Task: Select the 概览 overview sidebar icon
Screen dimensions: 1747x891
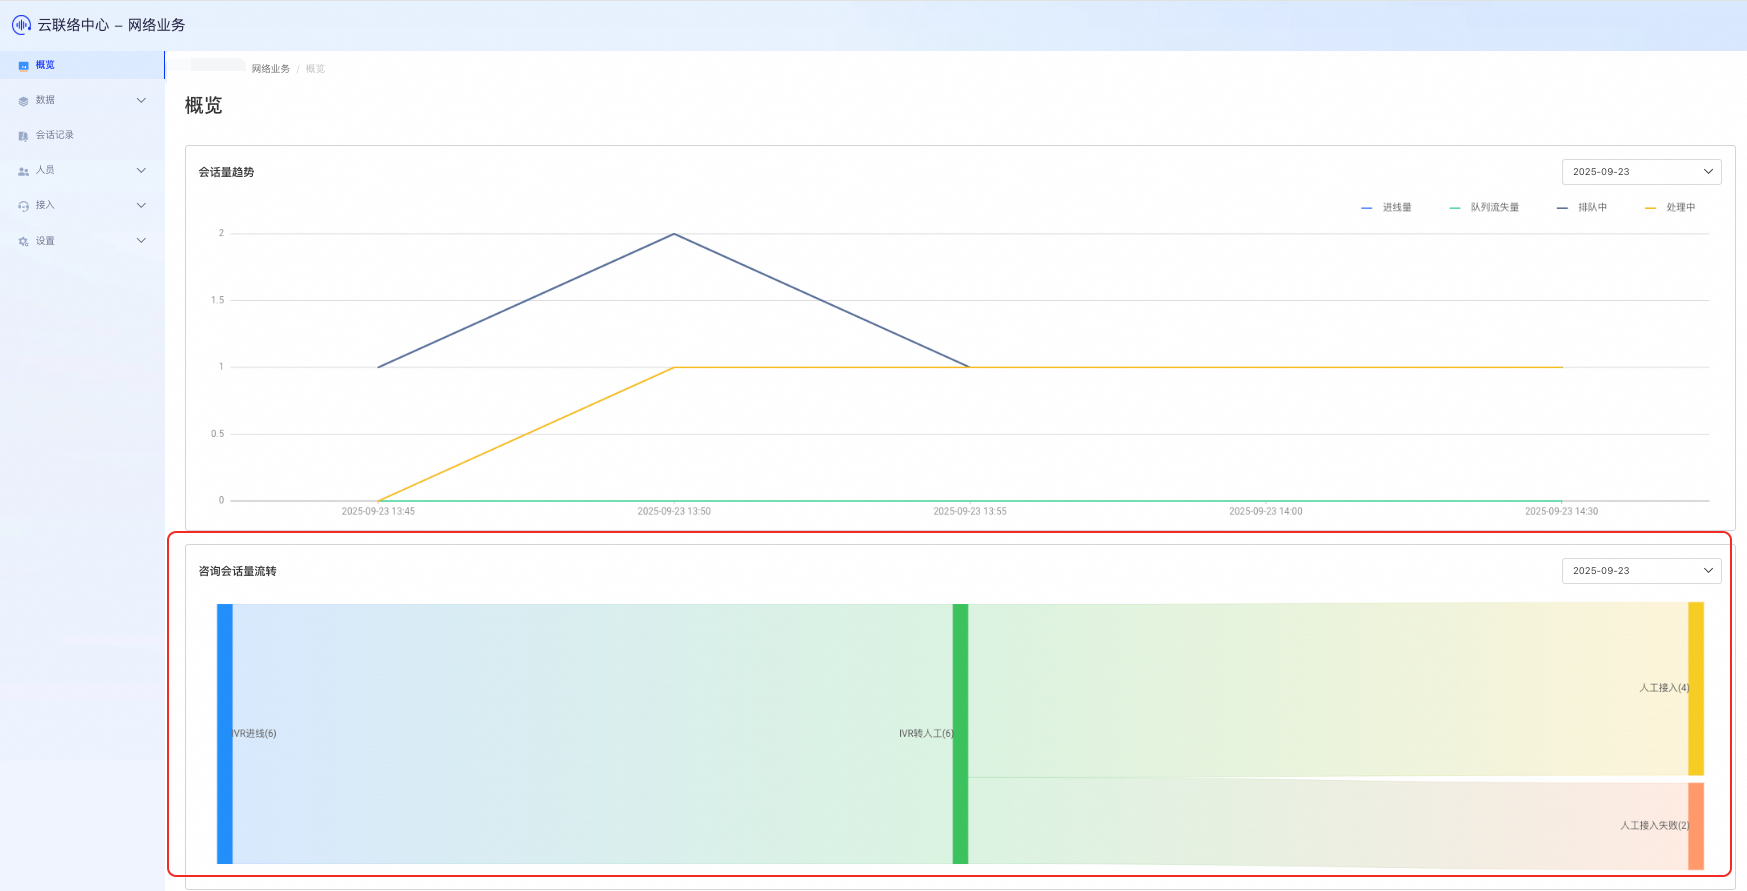Action: (23, 66)
